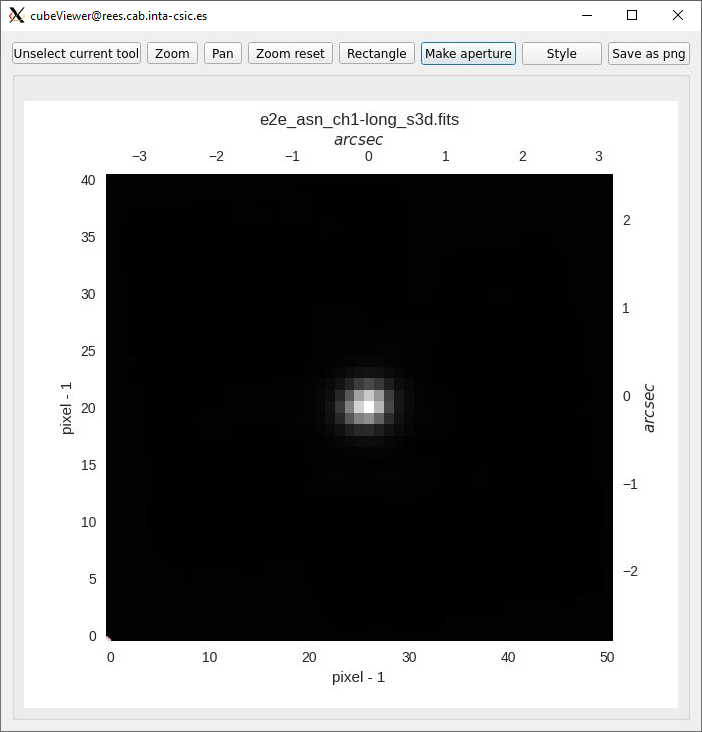Click the y-axis tick label 35
Viewport: 702px width, 732px height.
click(x=88, y=237)
